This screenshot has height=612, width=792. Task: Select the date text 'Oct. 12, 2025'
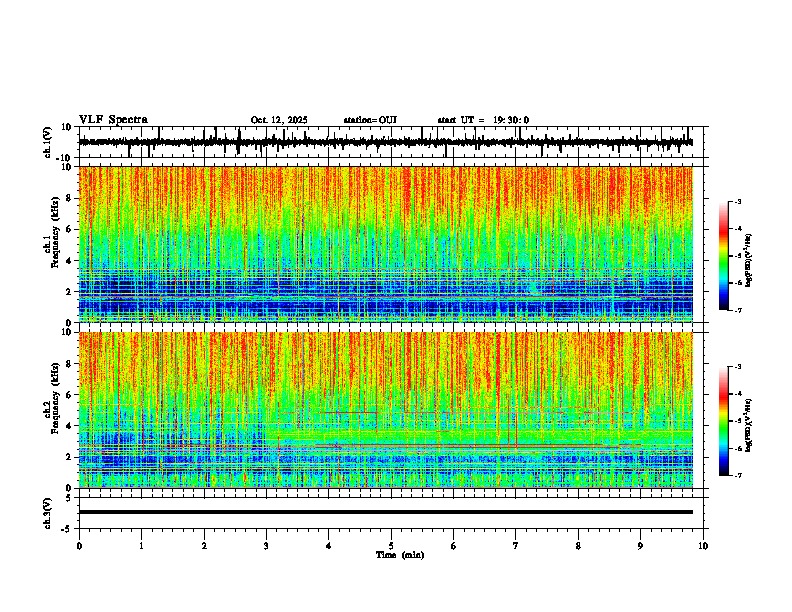(279, 120)
